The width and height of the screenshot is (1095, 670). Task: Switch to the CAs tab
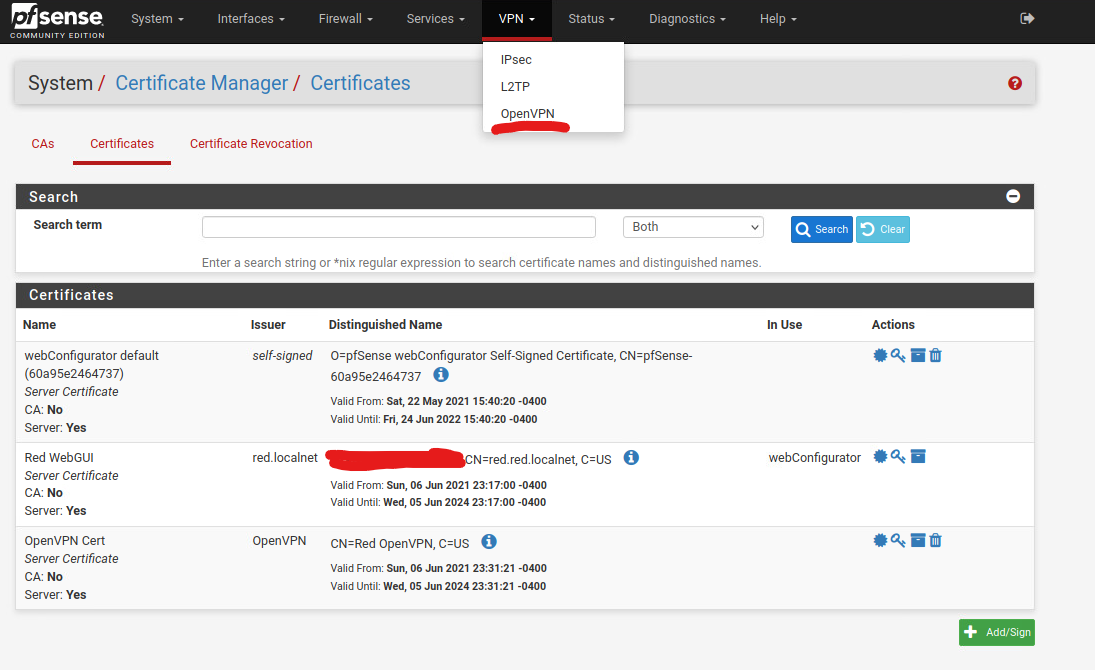(43, 144)
